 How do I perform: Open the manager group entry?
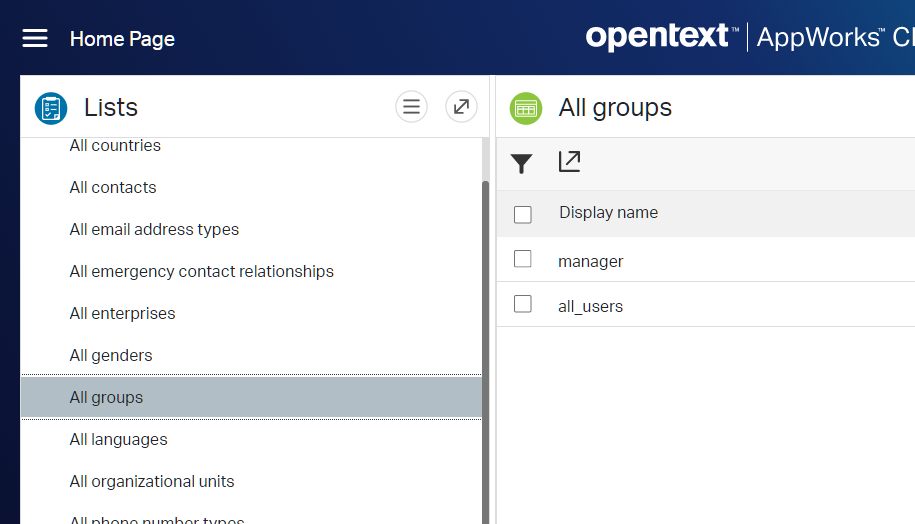point(590,261)
